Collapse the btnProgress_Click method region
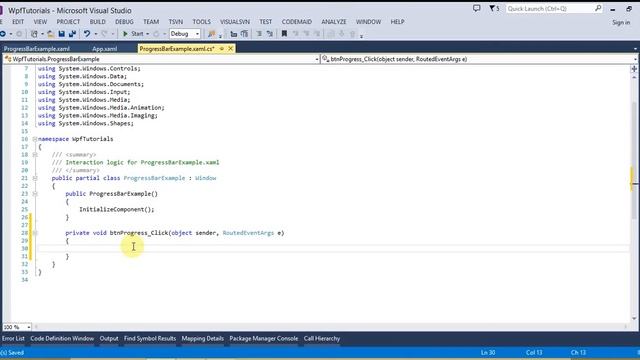The width and height of the screenshot is (640, 360). pos(35,233)
